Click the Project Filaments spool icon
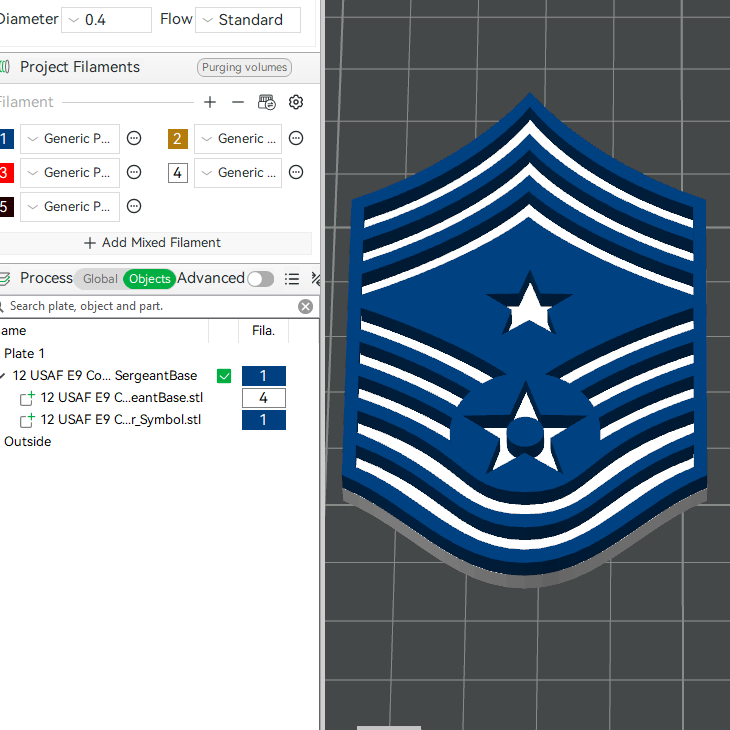Image resolution: width=730 pixels, height=730 pixels. point(5,67)
